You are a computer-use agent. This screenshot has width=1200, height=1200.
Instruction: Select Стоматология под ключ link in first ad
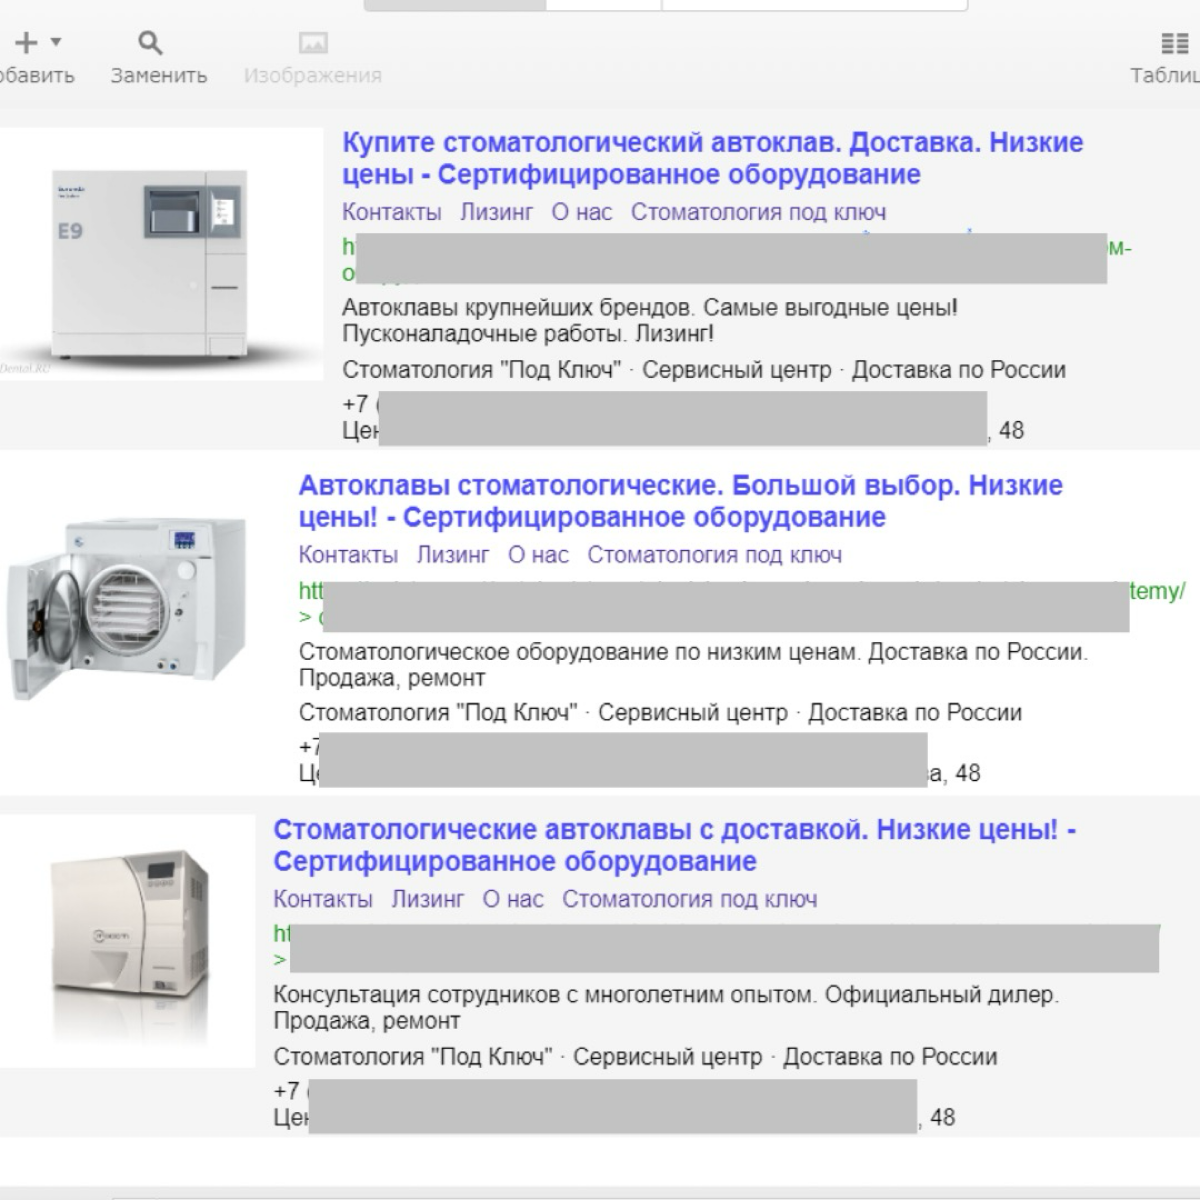click(758, 212)
